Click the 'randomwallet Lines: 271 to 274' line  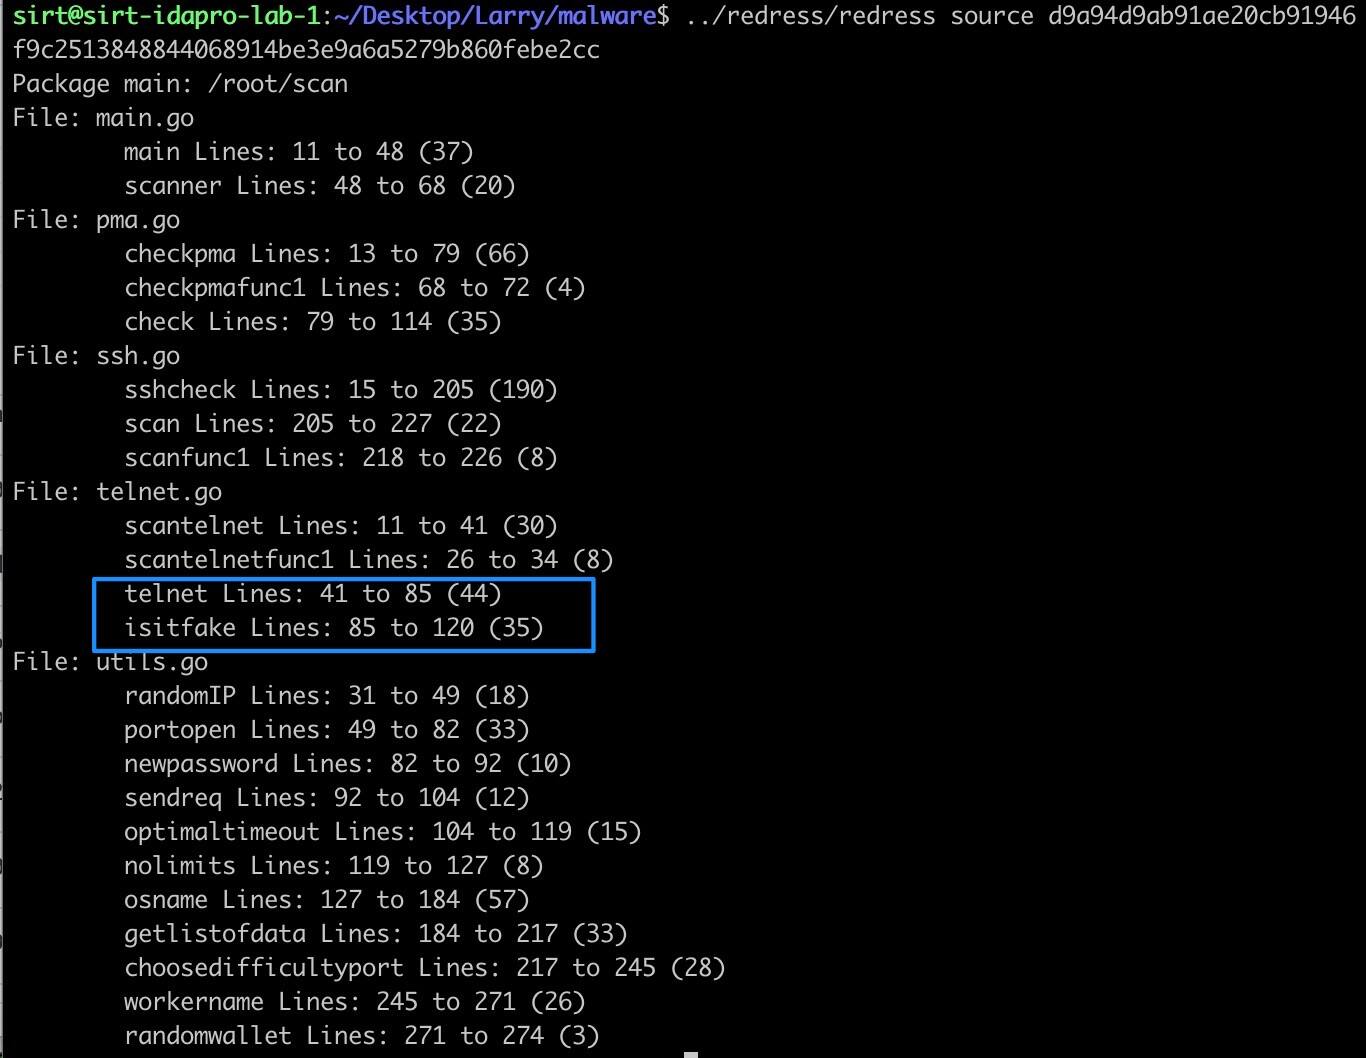pyautogui.click(x=361, y=1036)
